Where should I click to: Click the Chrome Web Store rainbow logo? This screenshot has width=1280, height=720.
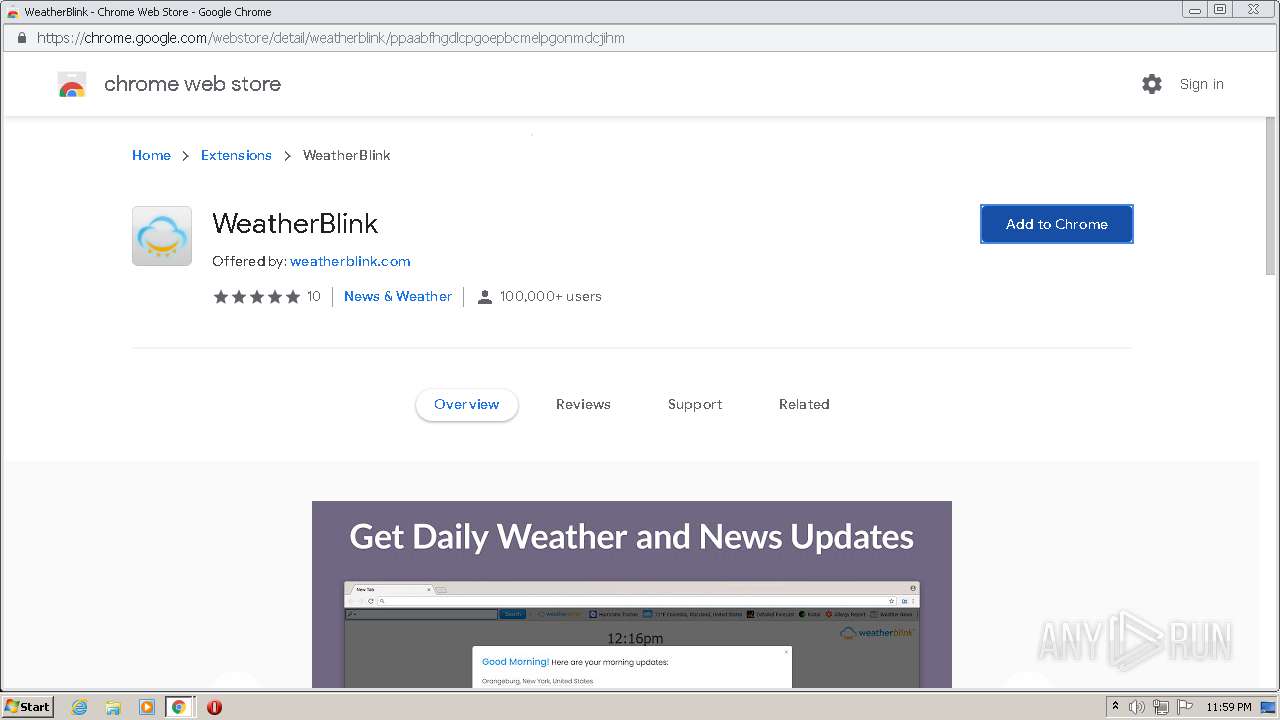[x=72, y=85]
